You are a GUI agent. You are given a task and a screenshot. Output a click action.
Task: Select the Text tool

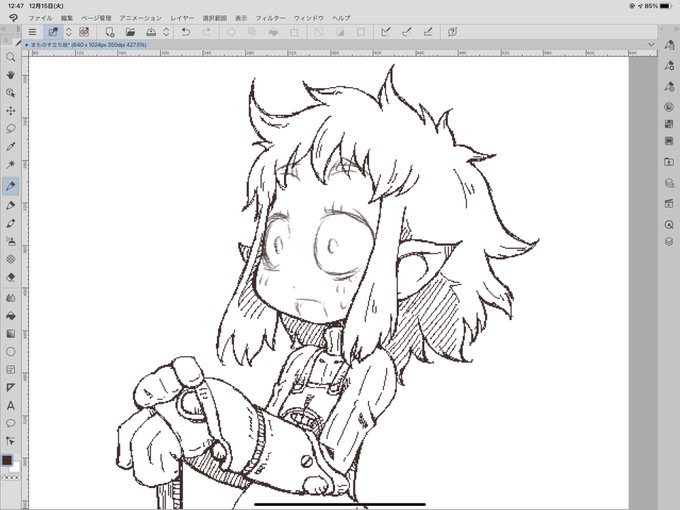pos(10,405)
